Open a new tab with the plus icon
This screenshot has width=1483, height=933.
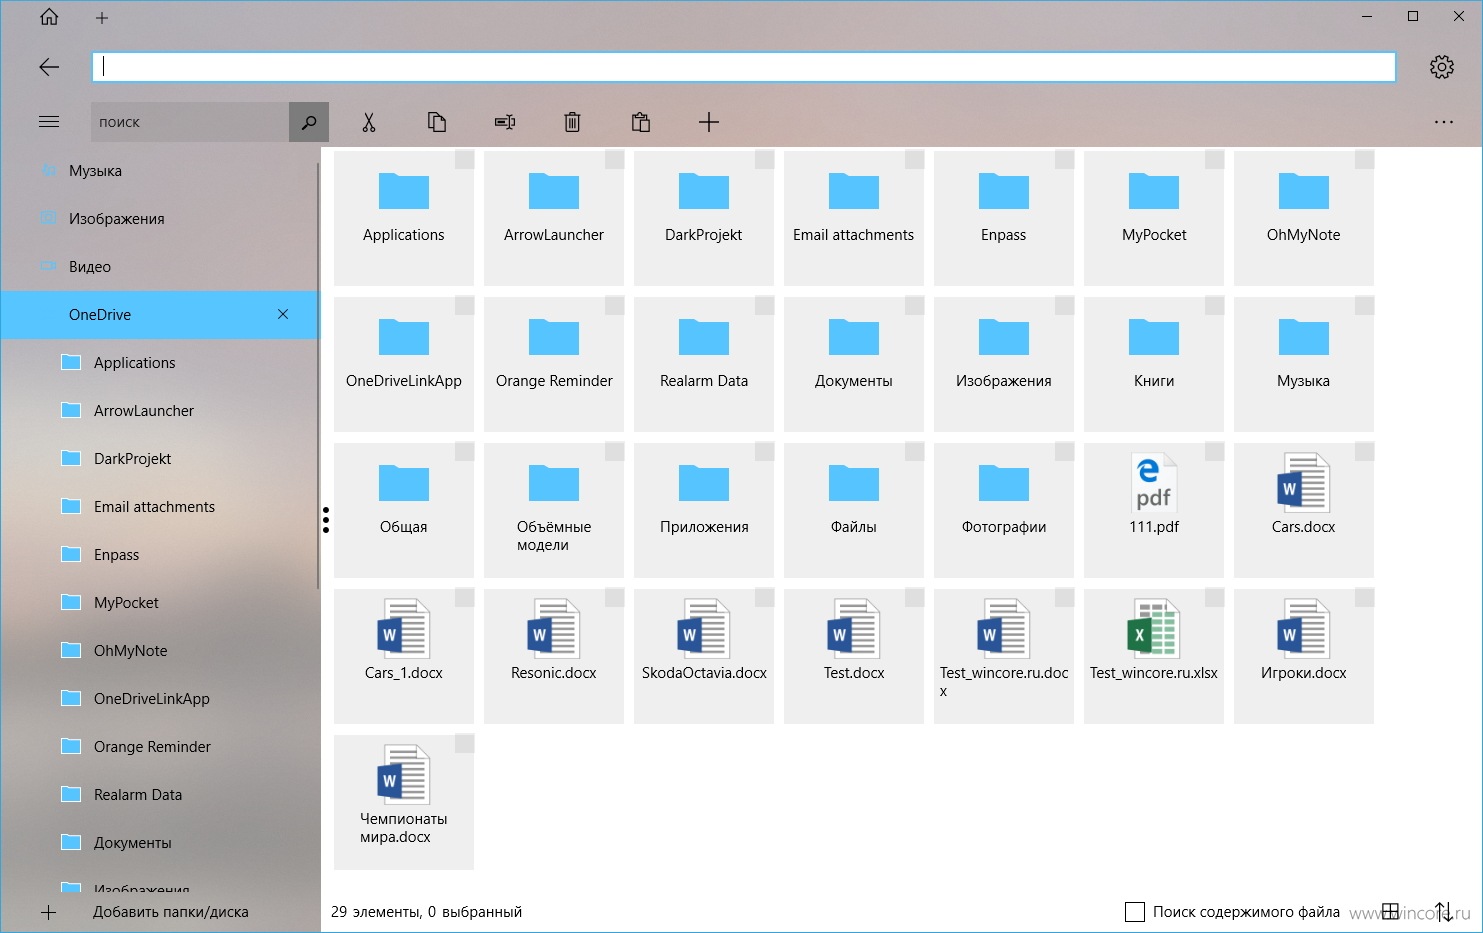[x=102, y=18]
